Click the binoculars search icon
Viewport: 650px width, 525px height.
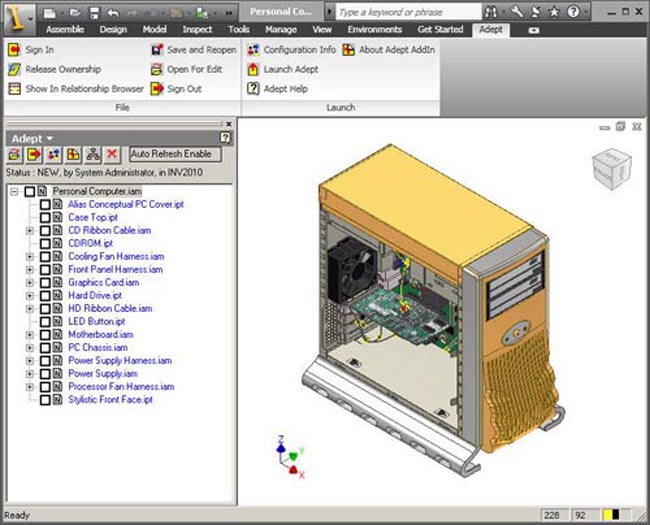(491, 12)
